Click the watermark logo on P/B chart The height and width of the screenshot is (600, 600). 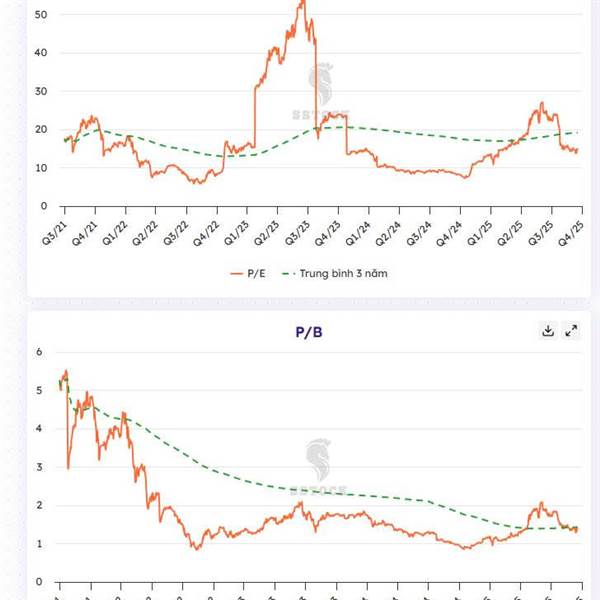point(318,462)
